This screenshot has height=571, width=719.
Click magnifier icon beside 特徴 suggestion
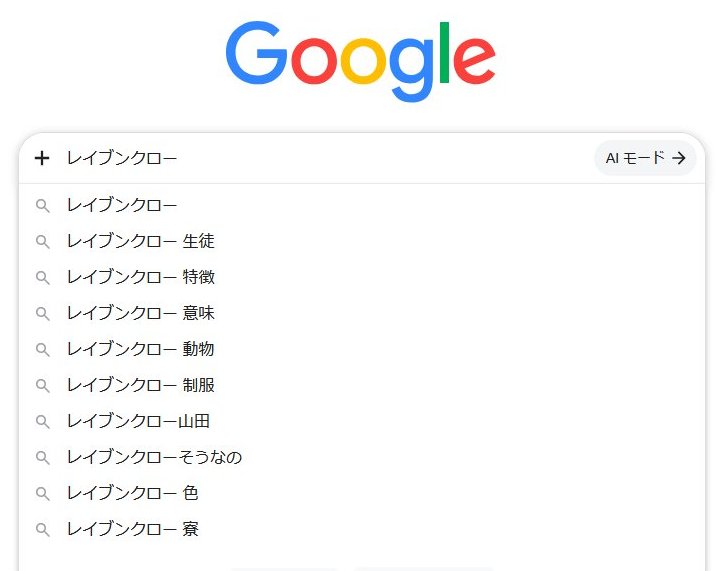[43, 278]
